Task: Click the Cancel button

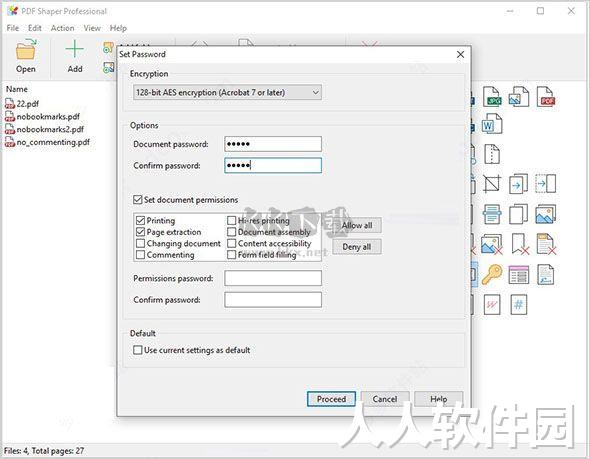Action: pyautogui.click(x=385, y=399)
